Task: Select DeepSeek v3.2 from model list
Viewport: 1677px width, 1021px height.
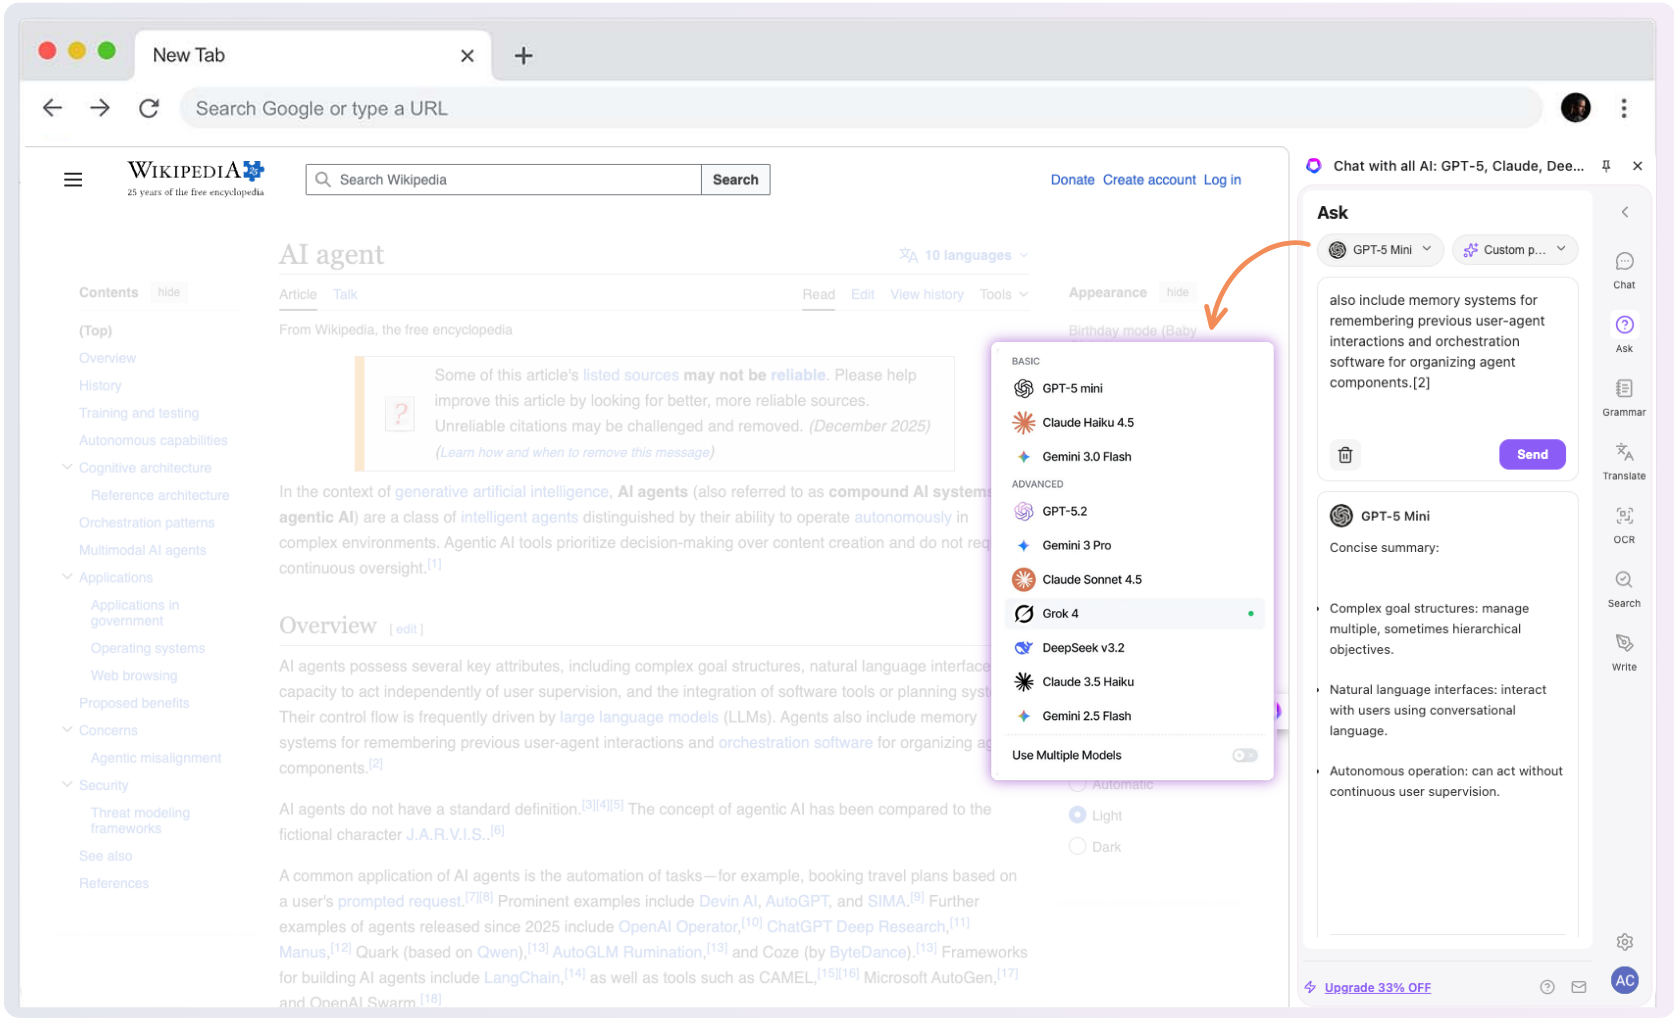Action: [x=1083, y=648]
